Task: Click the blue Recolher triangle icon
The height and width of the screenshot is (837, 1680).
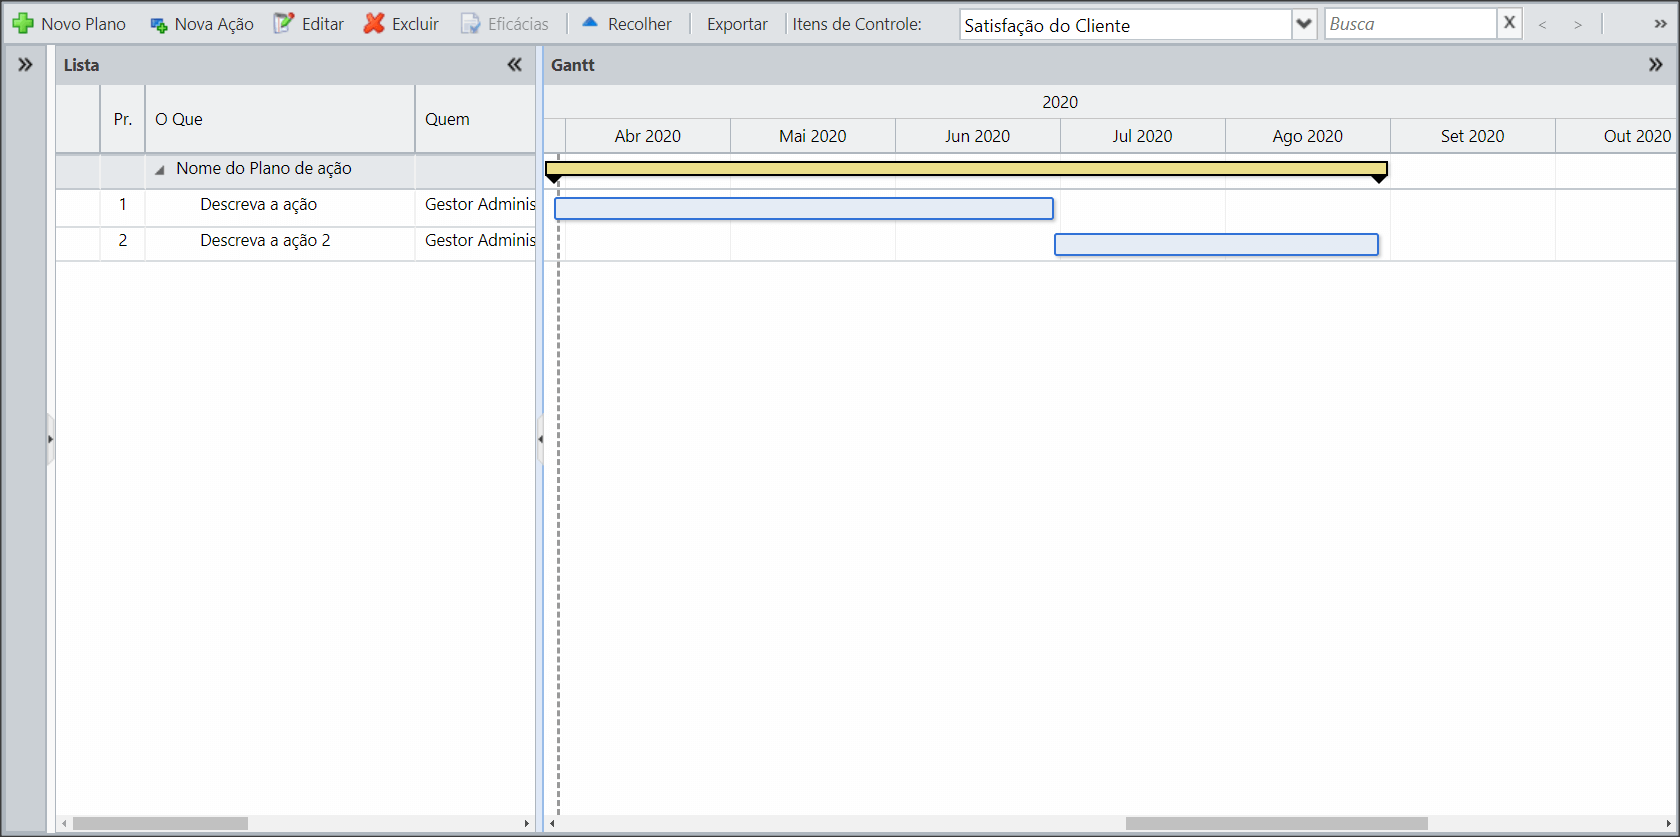Action: 590,21
